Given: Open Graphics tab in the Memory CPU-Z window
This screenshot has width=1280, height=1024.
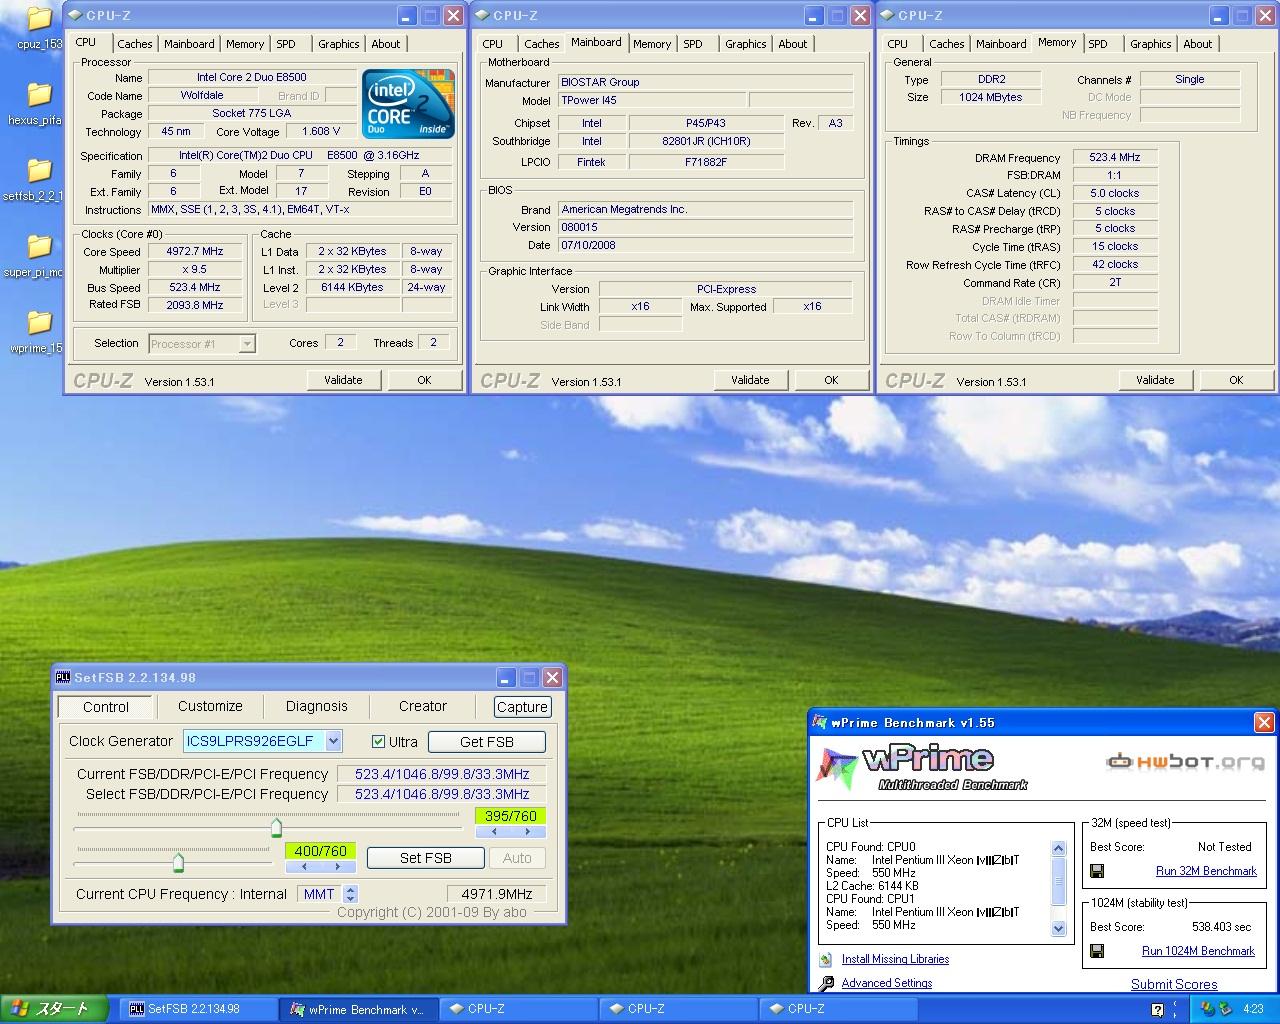Looking at the screenshot, I should (x=1150, y=44).
